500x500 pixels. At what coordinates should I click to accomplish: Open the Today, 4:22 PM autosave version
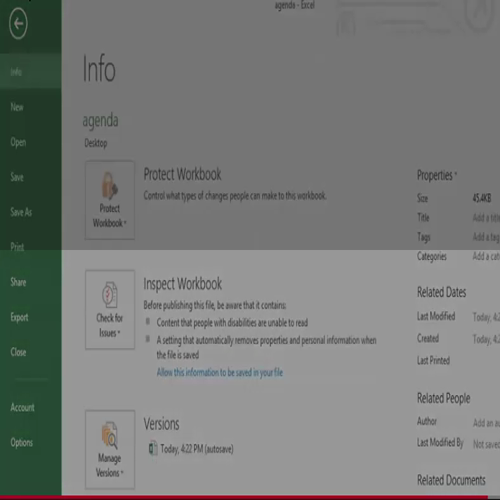pyautogui.click(x=197, y=449)
